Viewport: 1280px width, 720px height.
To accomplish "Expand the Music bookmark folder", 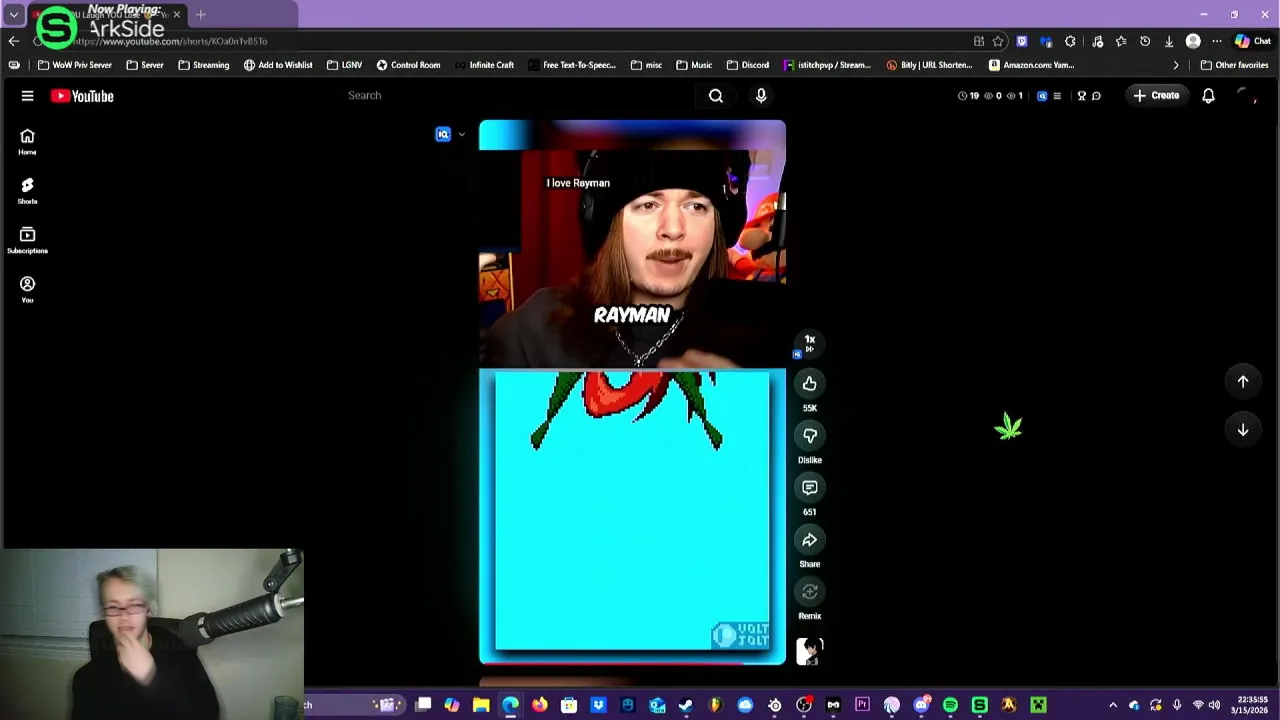I will tap(694, 65).
